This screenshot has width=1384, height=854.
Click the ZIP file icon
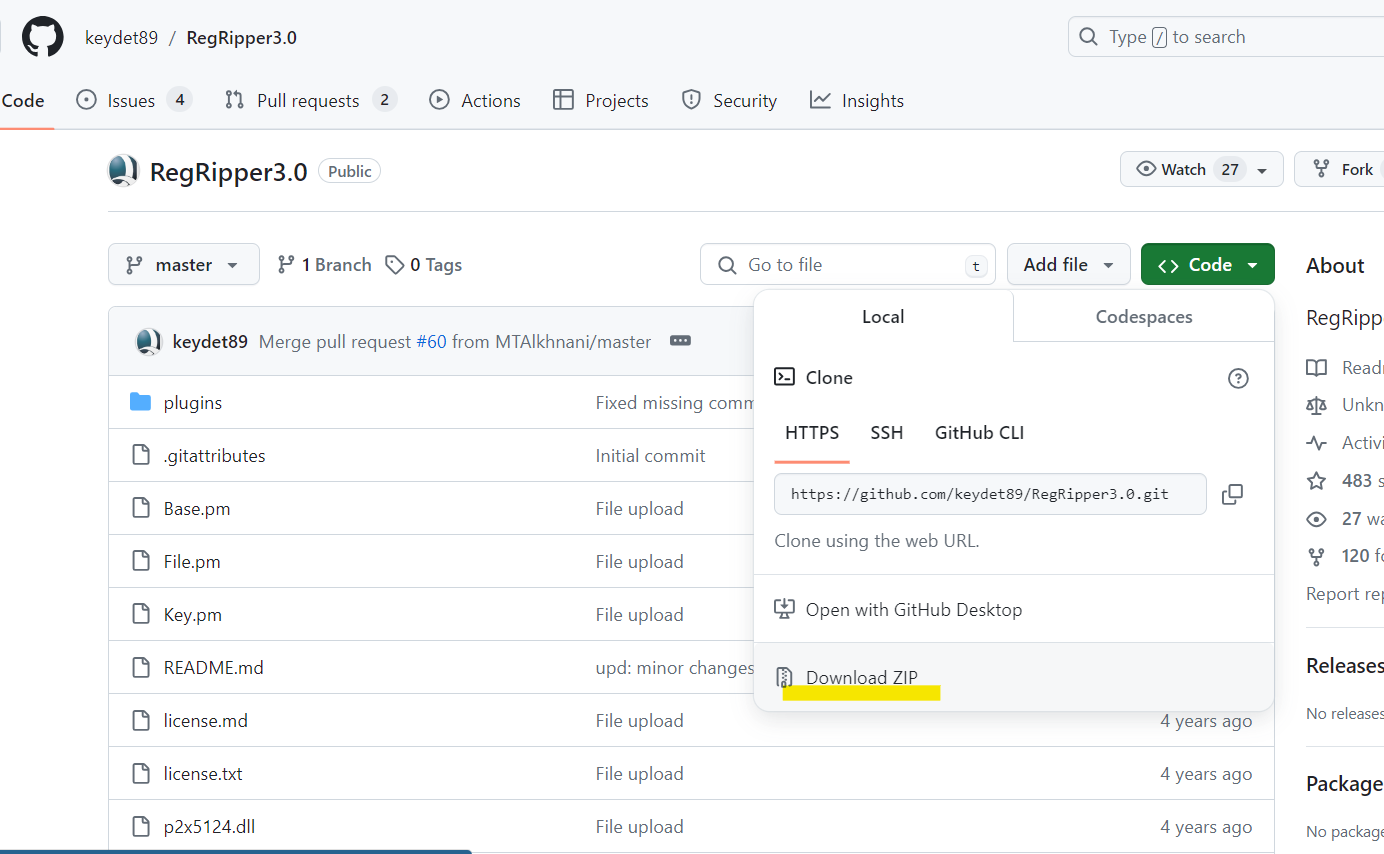(785, 677)
